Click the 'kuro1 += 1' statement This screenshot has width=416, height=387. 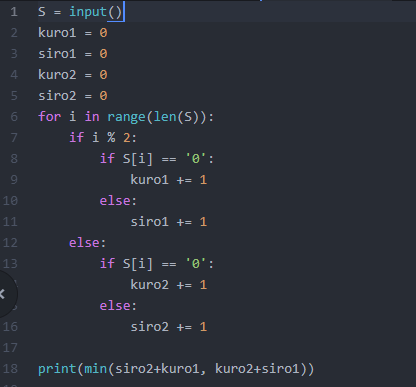coord(169,180)
